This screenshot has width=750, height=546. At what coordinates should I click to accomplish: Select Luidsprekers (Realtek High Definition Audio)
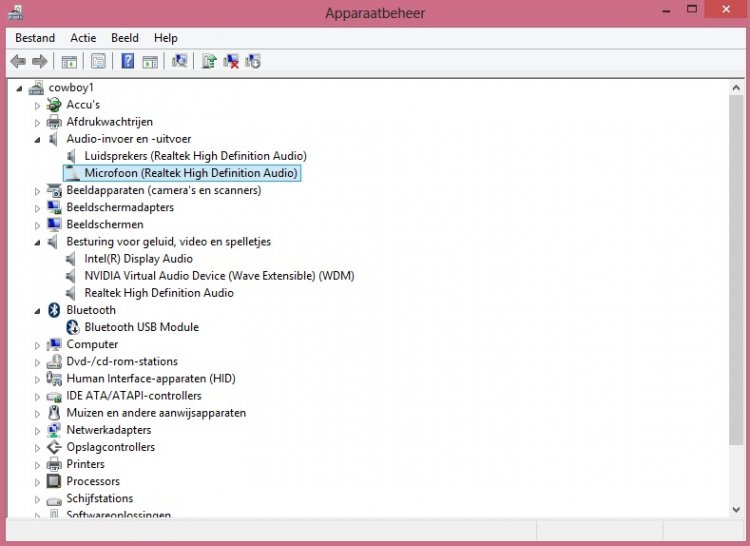point(195,156)
